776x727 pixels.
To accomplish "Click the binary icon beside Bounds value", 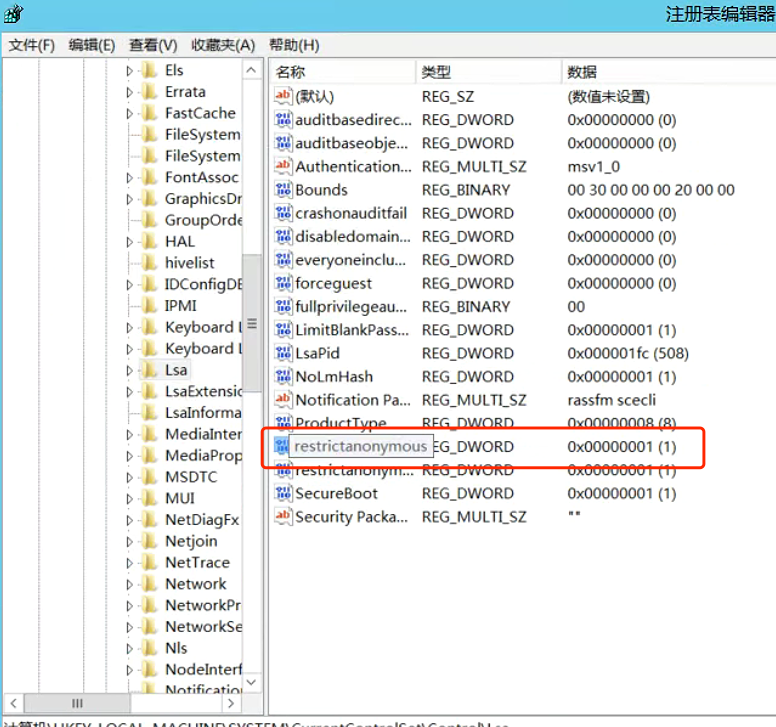I will point(282,190).
